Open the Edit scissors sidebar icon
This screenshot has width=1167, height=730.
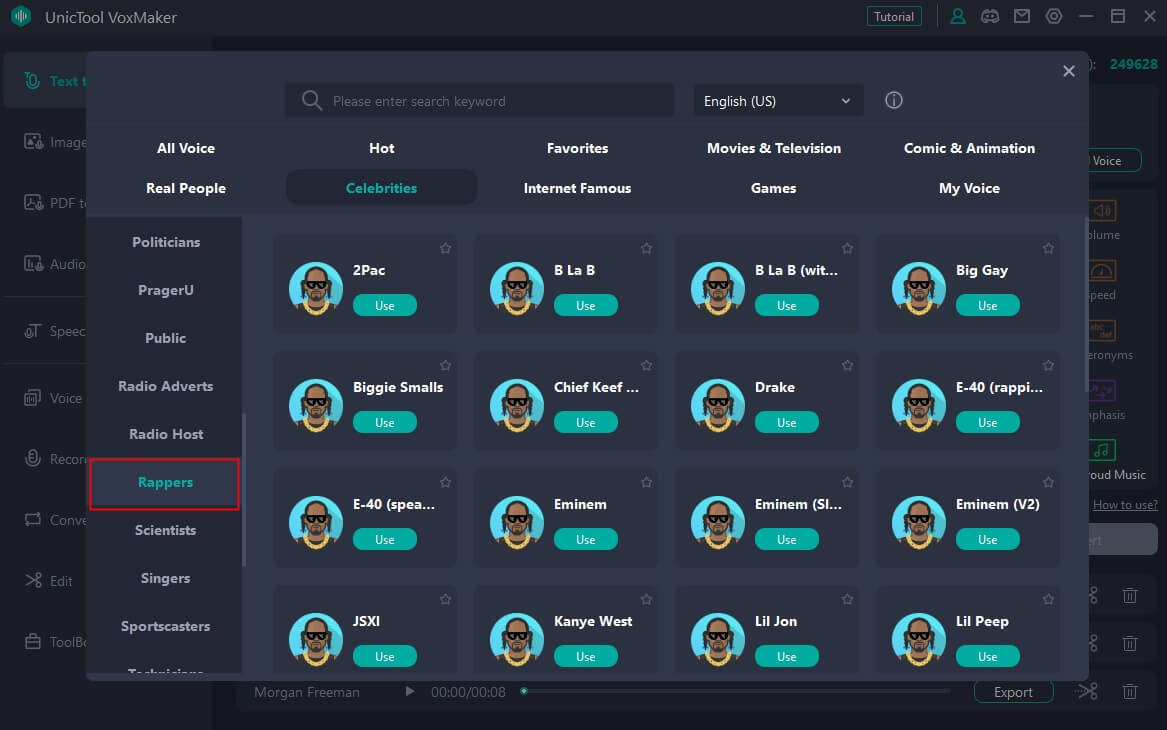(x=33, y=580)
